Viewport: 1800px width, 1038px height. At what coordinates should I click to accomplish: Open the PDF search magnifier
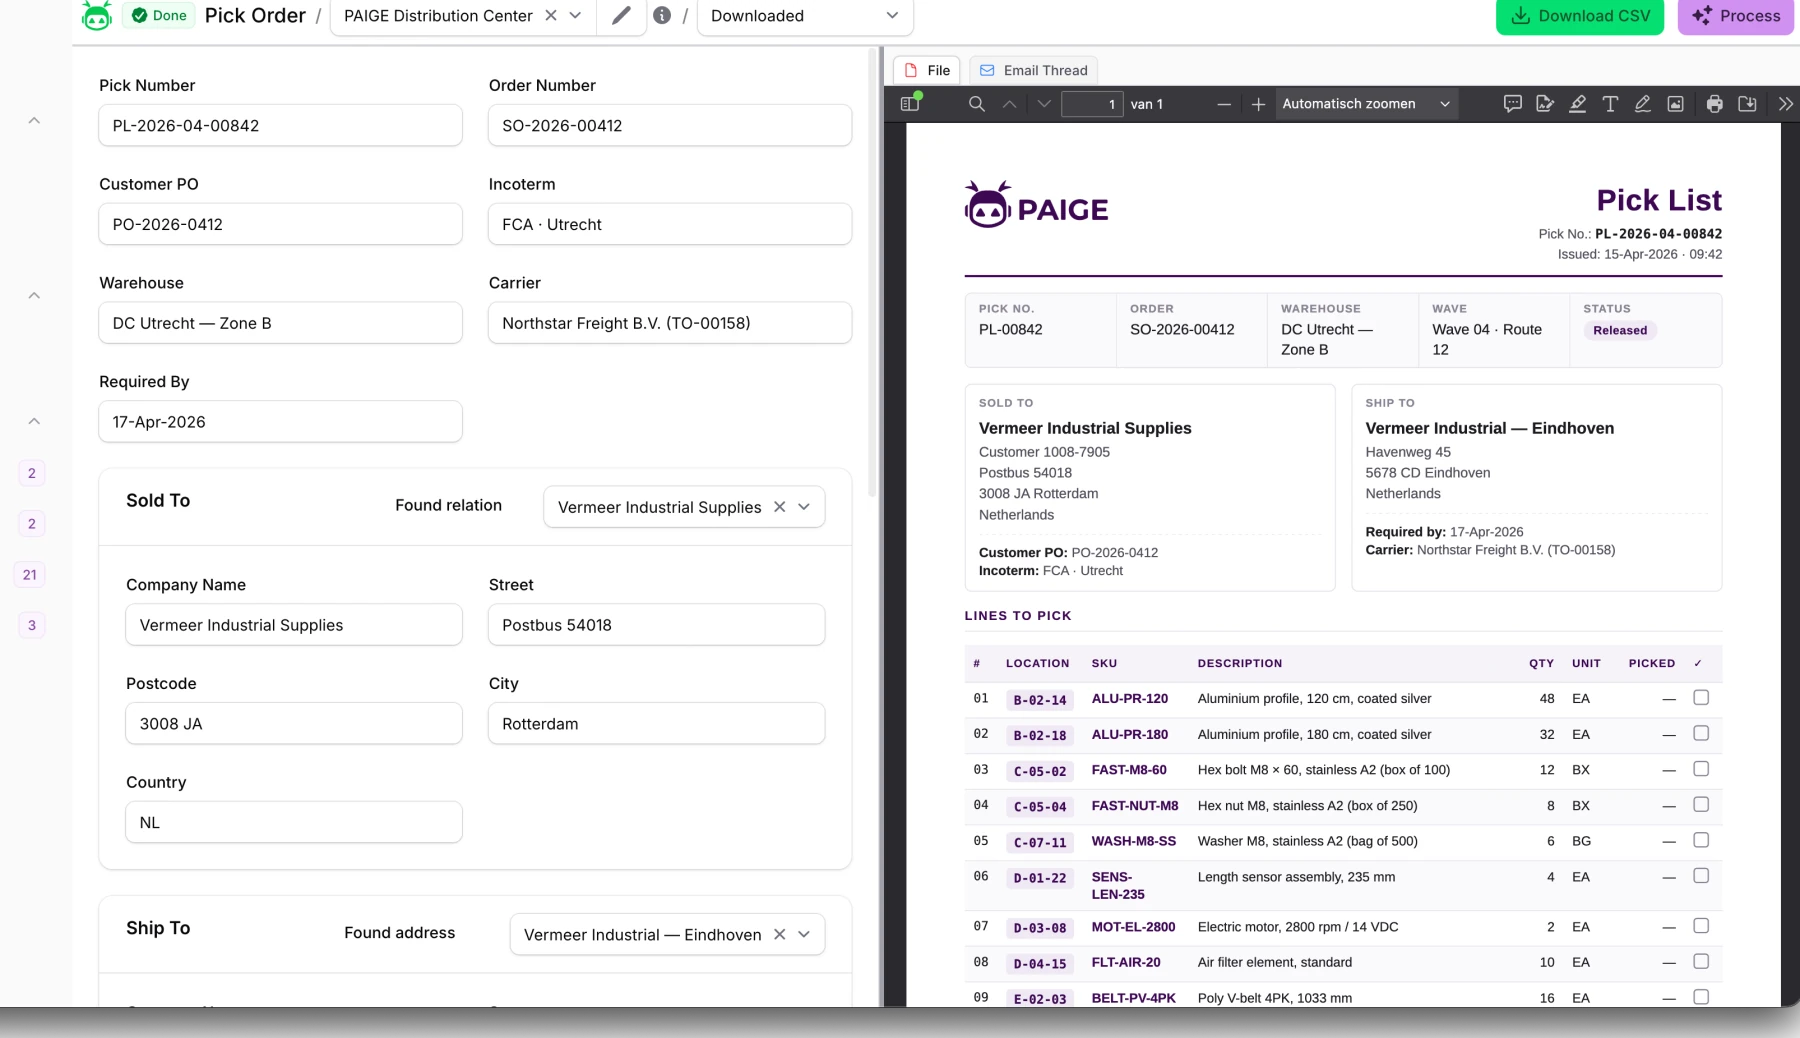pyautogui.click(x=977, y=104)
